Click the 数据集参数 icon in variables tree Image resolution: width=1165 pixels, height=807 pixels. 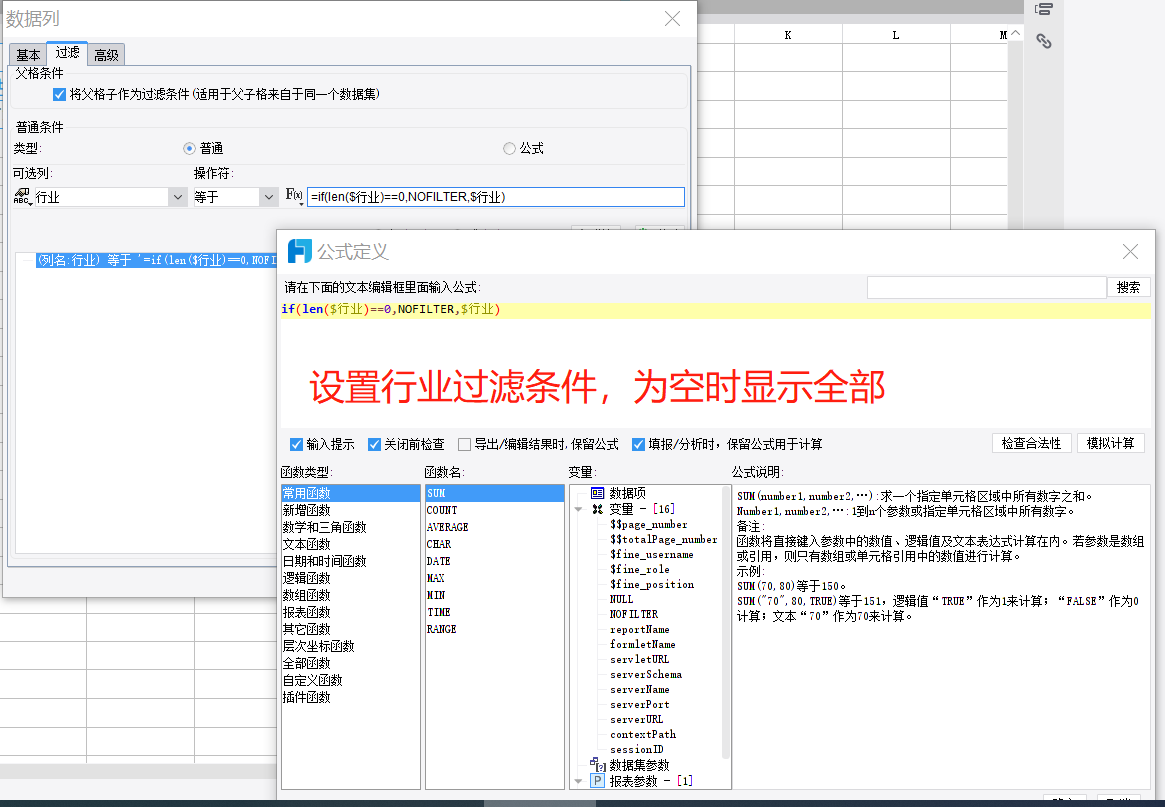(x=598, y=765)
